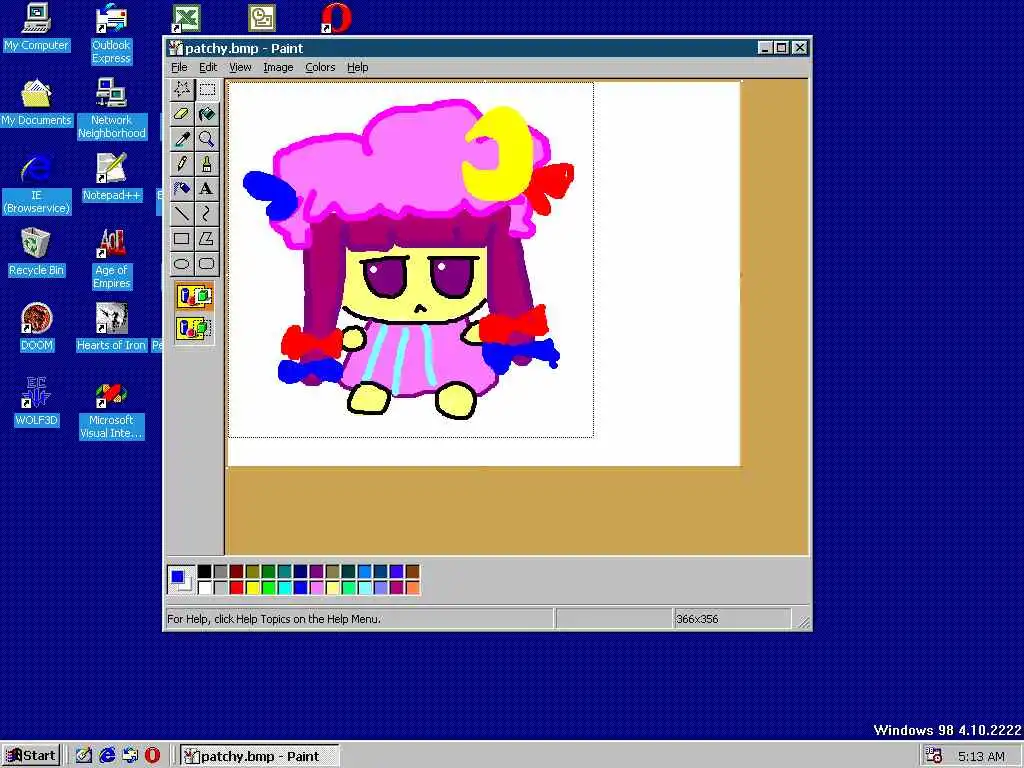Viewport: 1024px width, 768px height.
Task: Open the Image menu
Action: (x=278, y=67)
